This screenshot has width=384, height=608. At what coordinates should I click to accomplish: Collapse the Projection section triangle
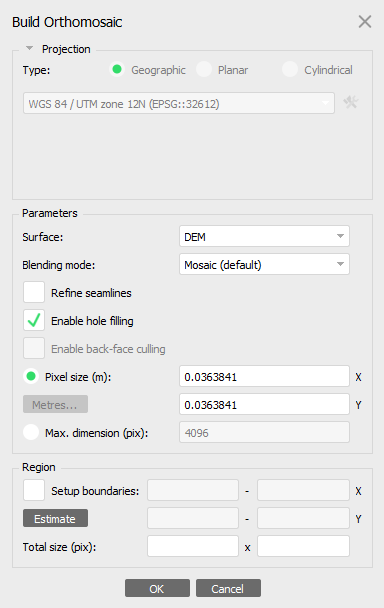29,48
